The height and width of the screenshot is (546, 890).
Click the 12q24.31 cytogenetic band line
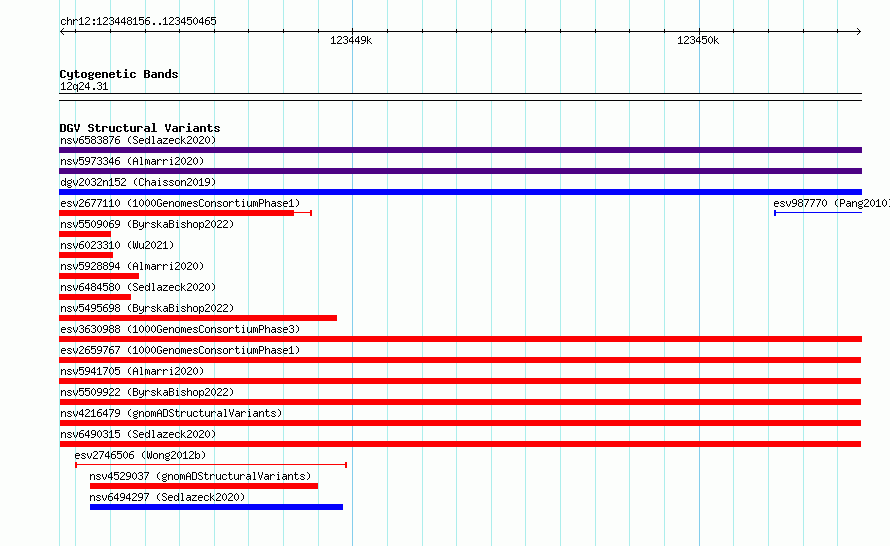460,97
